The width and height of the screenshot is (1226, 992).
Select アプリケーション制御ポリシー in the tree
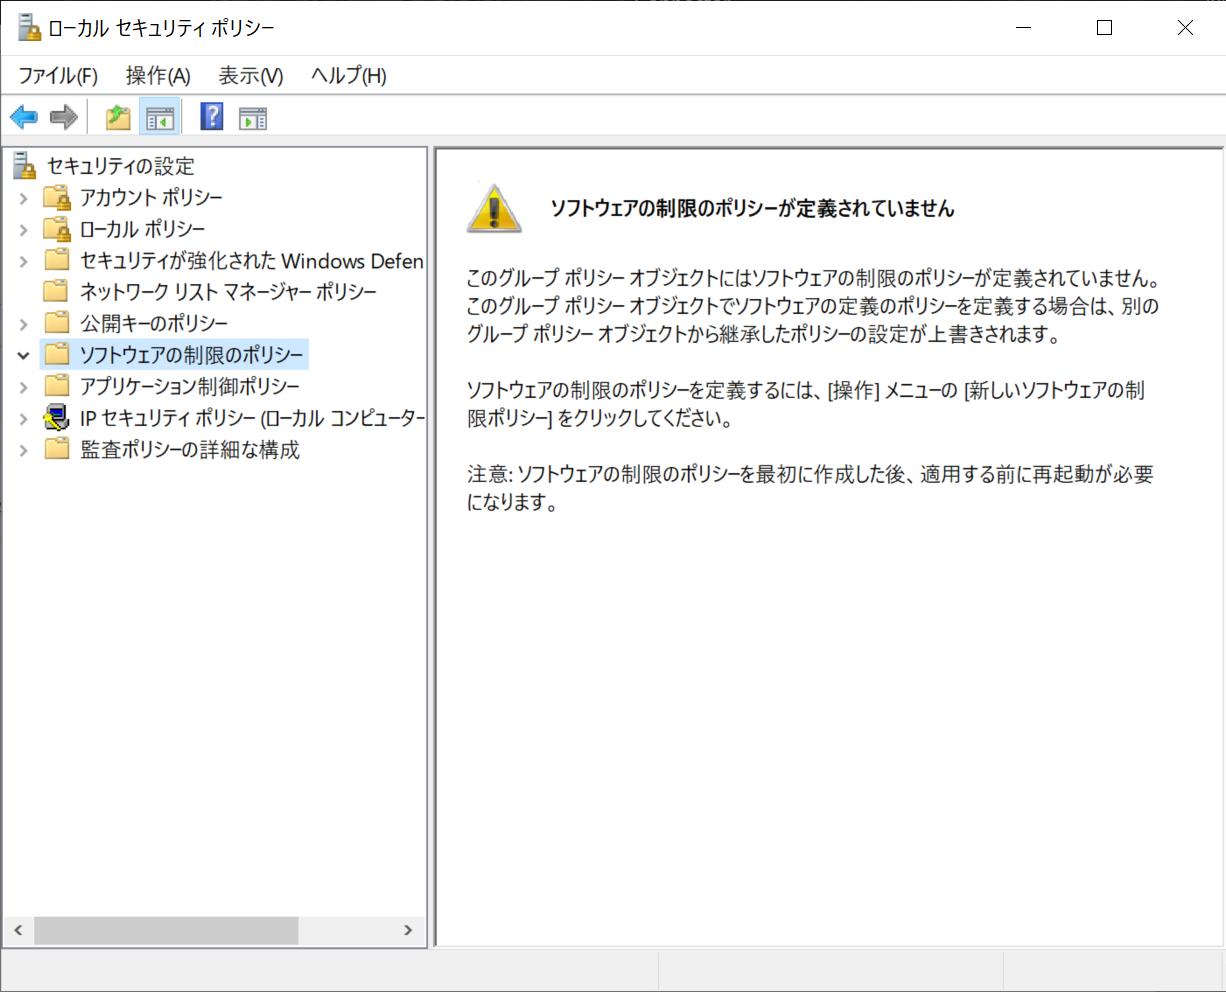click(190, 387)
